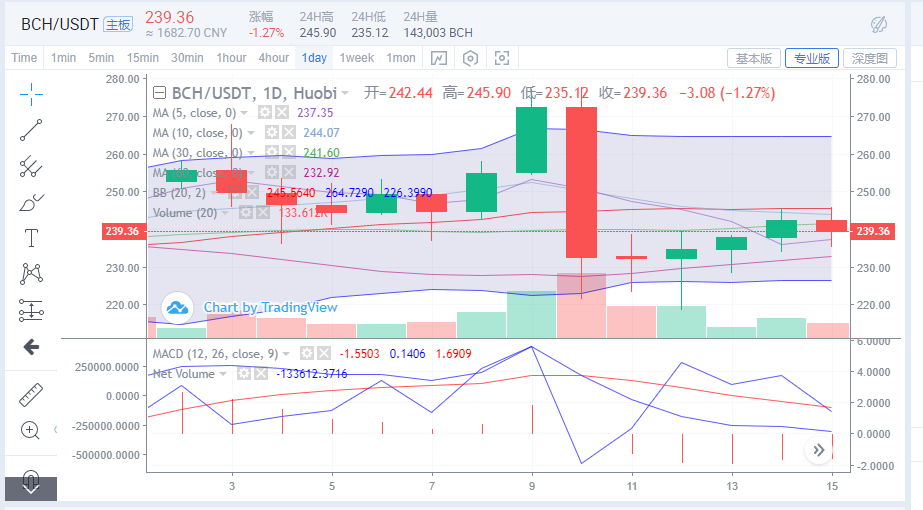923x510 pixels.
Task: Select the trend line drawing tool
Action: pos(31,130)
